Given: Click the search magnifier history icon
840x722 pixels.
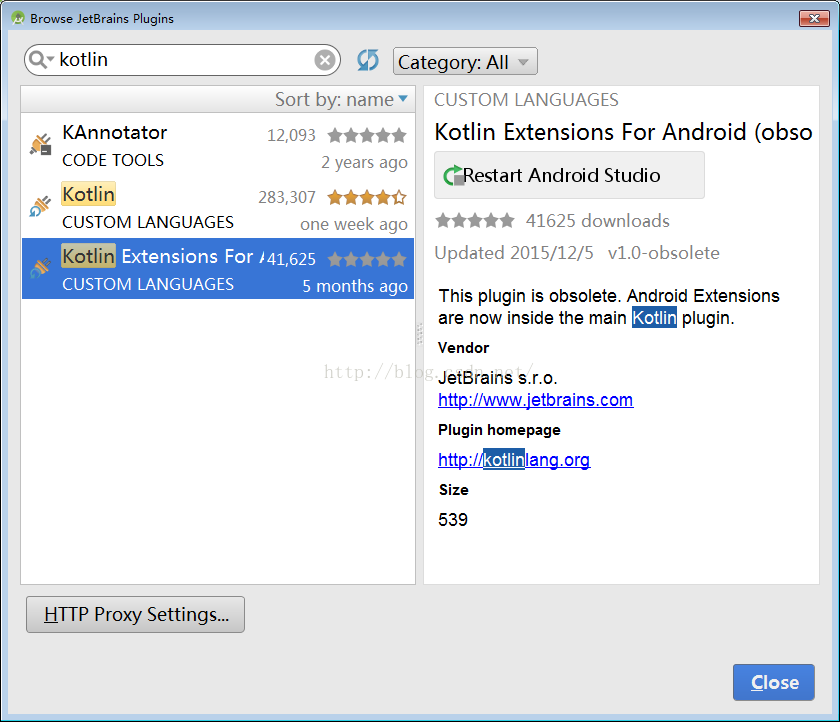Looking at the screenshot, I should coord(41,60).
